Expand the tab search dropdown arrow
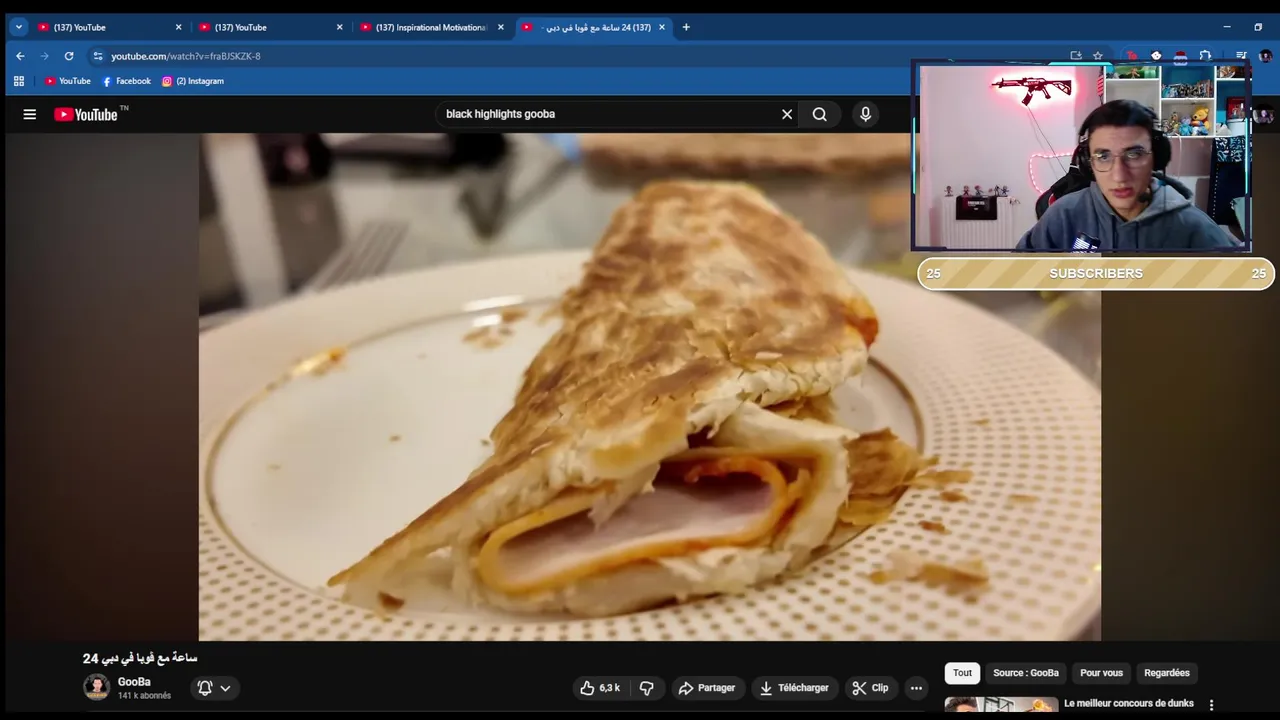Screen dimensions: 1280x720 [19, 27]
